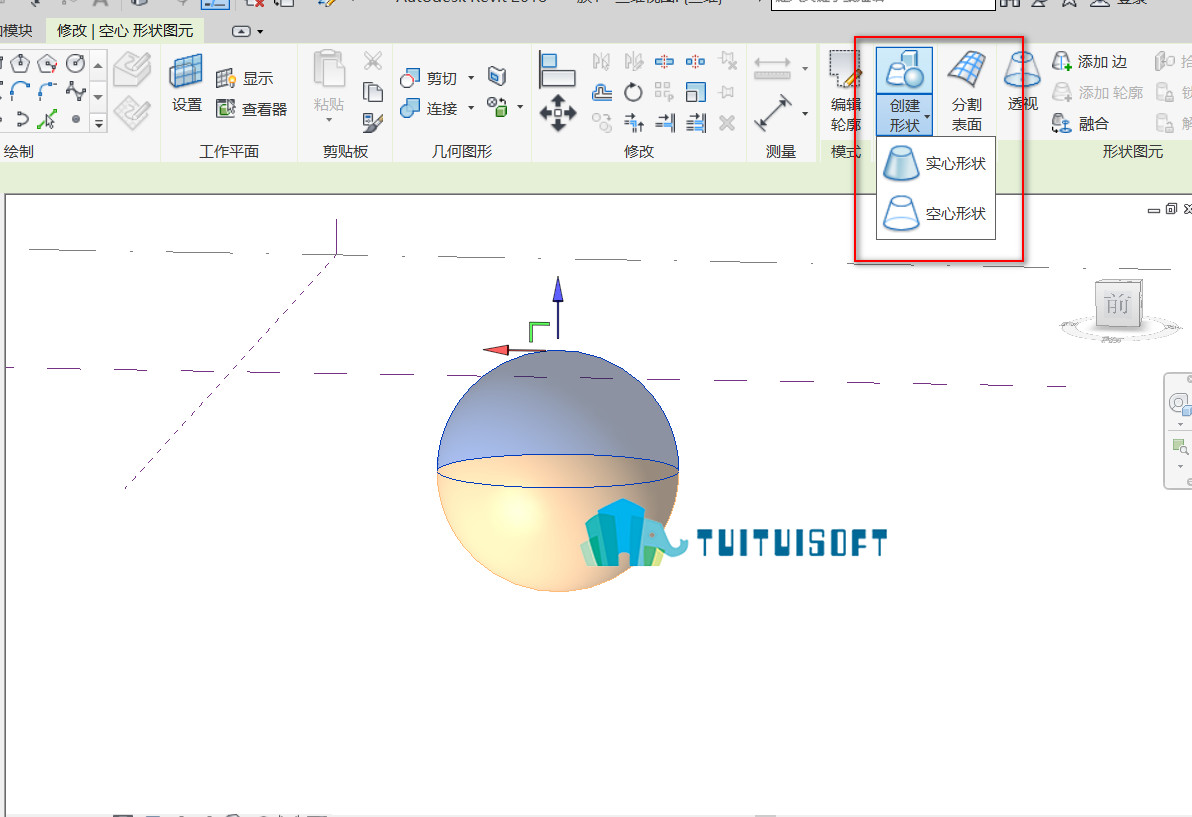Click 添加 边 add edge
1192x817 pixels.
[1089, 62]
